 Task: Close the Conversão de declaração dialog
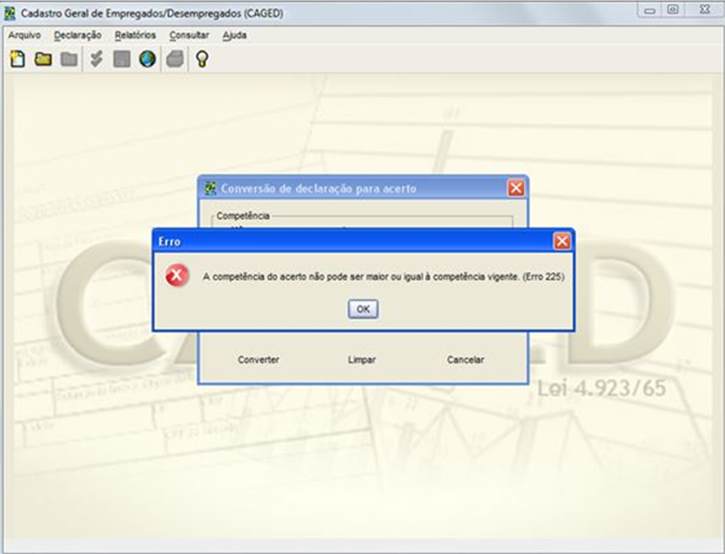tap(516, 188)
